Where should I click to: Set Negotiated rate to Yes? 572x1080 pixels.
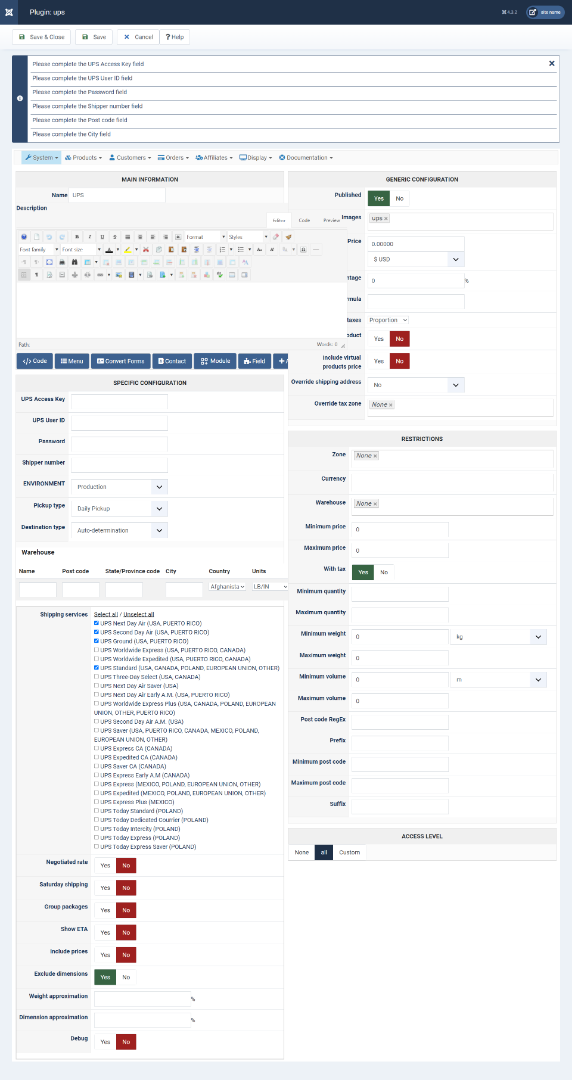pos(105,865)
